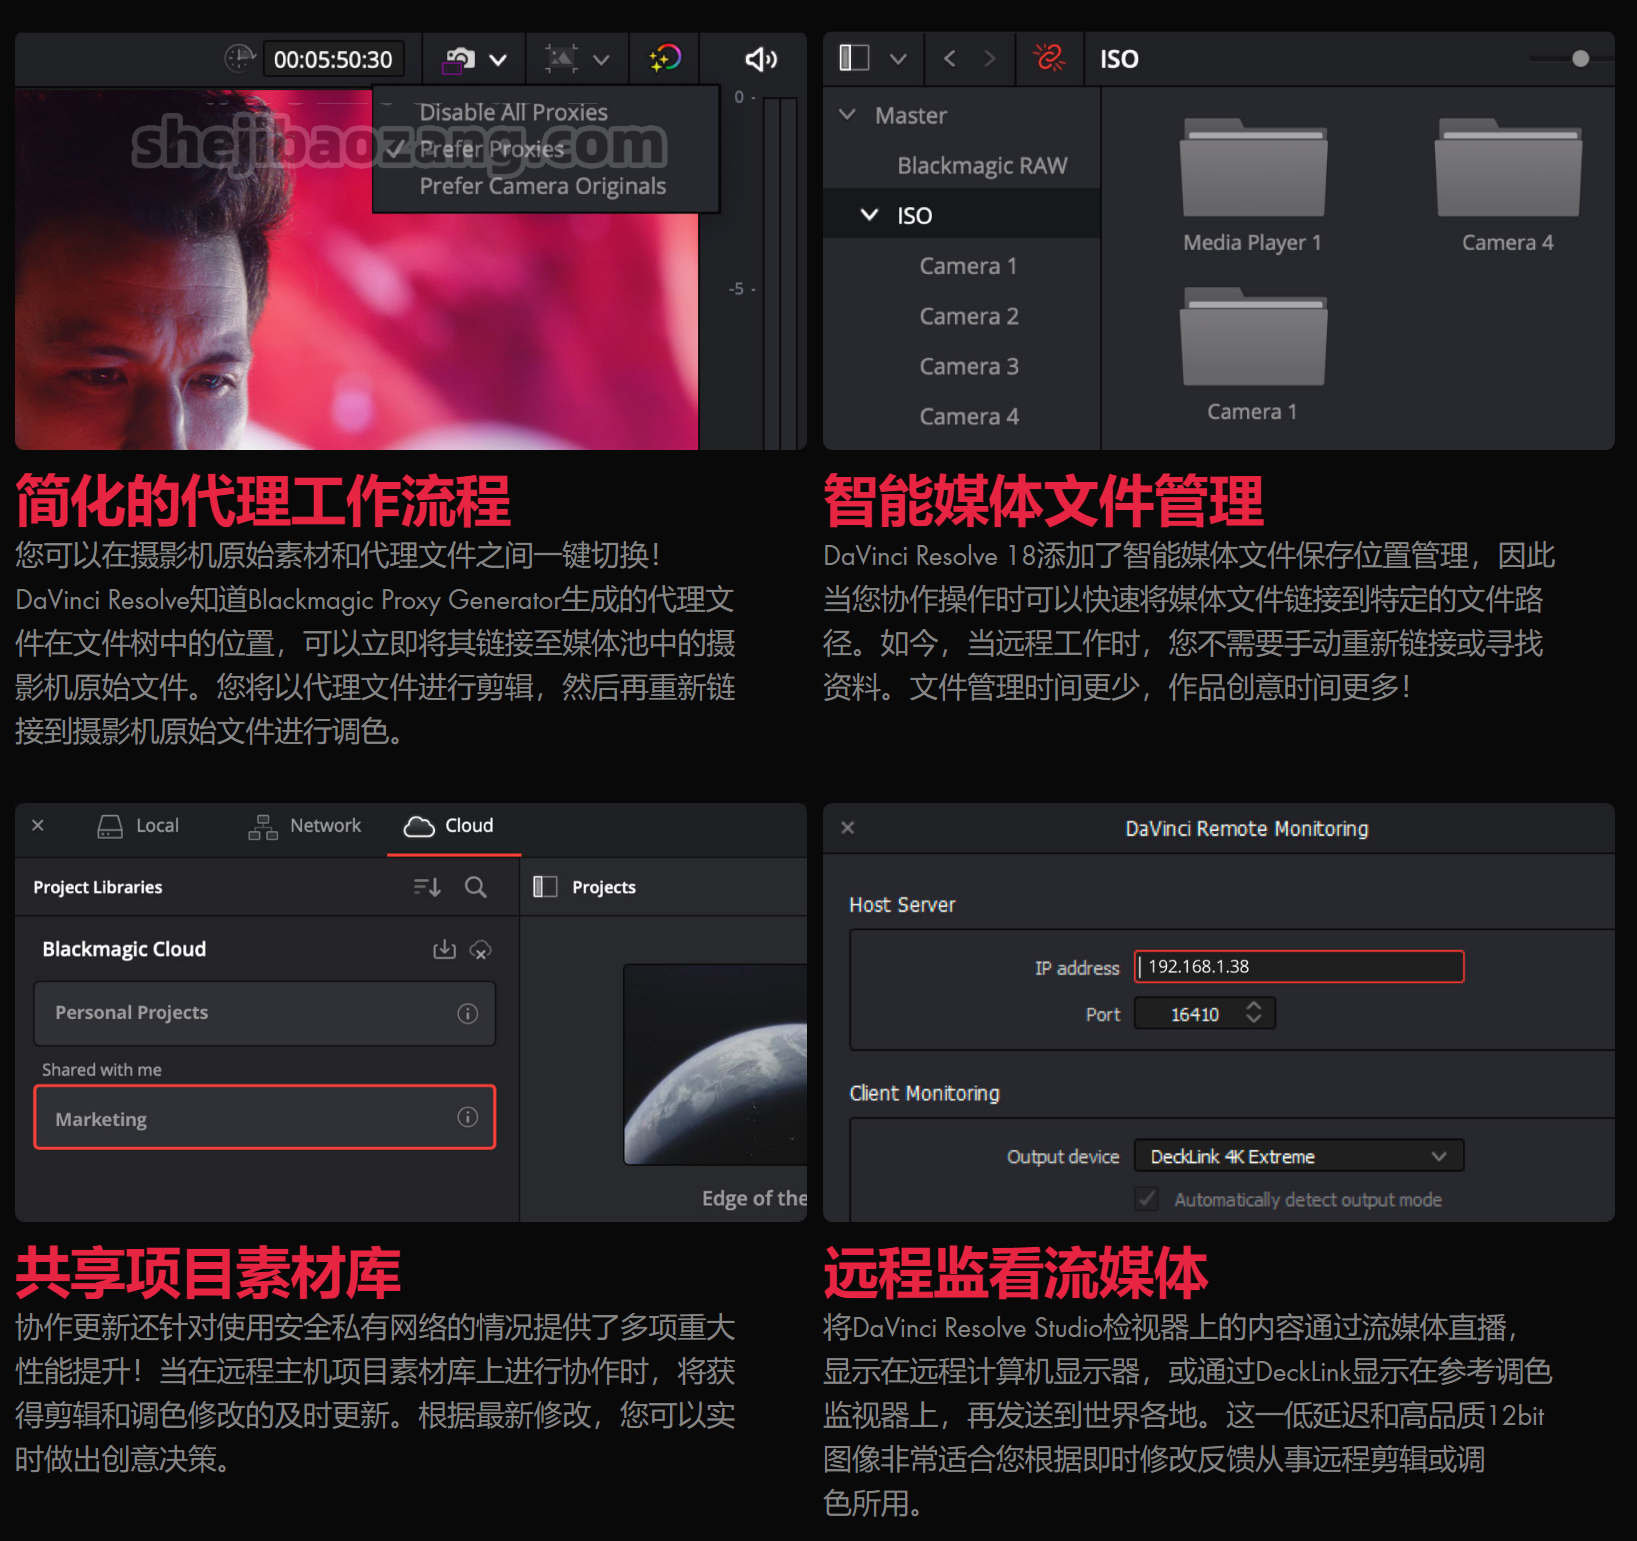1637x1541 pixels.
Task: Switch to the Cloud tab
Action: click(452, 825)
